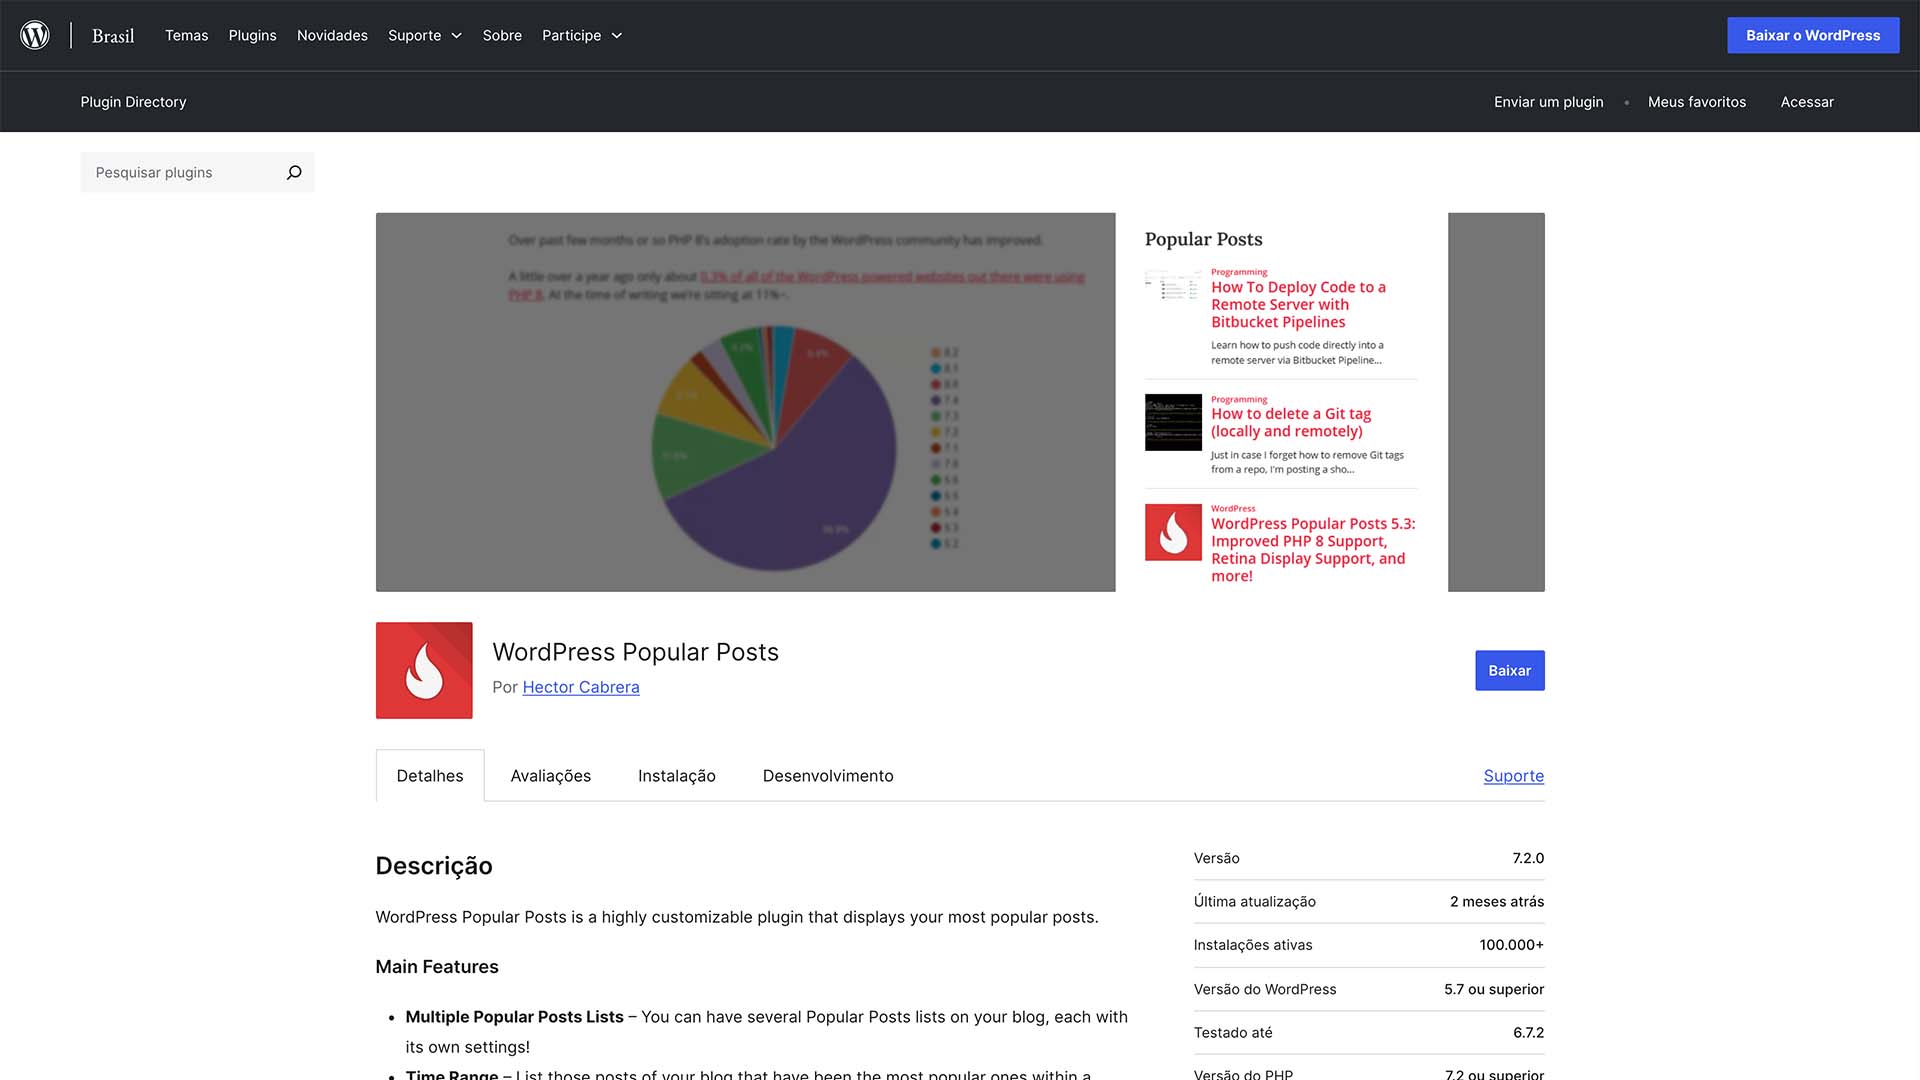Click the 'Instalações ativas' label
The height and width of the screenshot is (1080, 1920).
(x=1253, y=945)
